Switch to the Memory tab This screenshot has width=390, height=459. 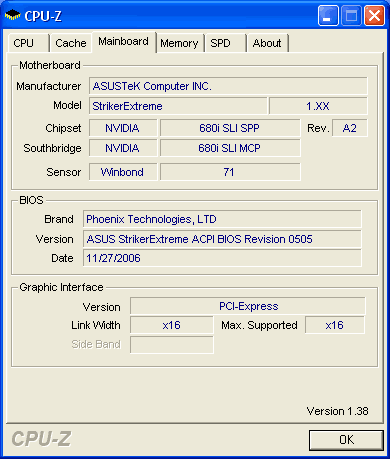pos(180,43)
